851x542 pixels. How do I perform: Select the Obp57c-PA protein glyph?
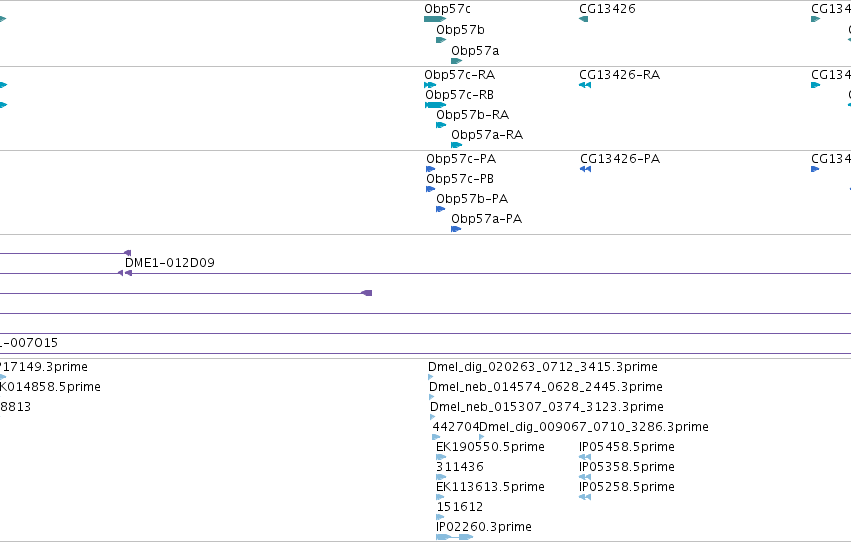(x=430, y=169)
